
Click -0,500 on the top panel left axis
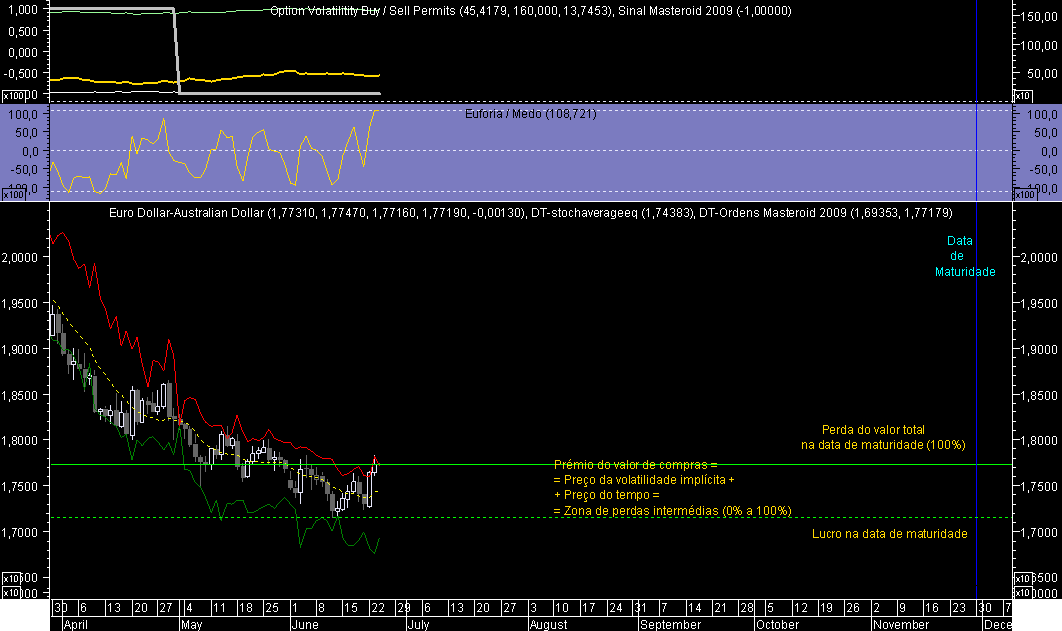[x=20, y=73]
